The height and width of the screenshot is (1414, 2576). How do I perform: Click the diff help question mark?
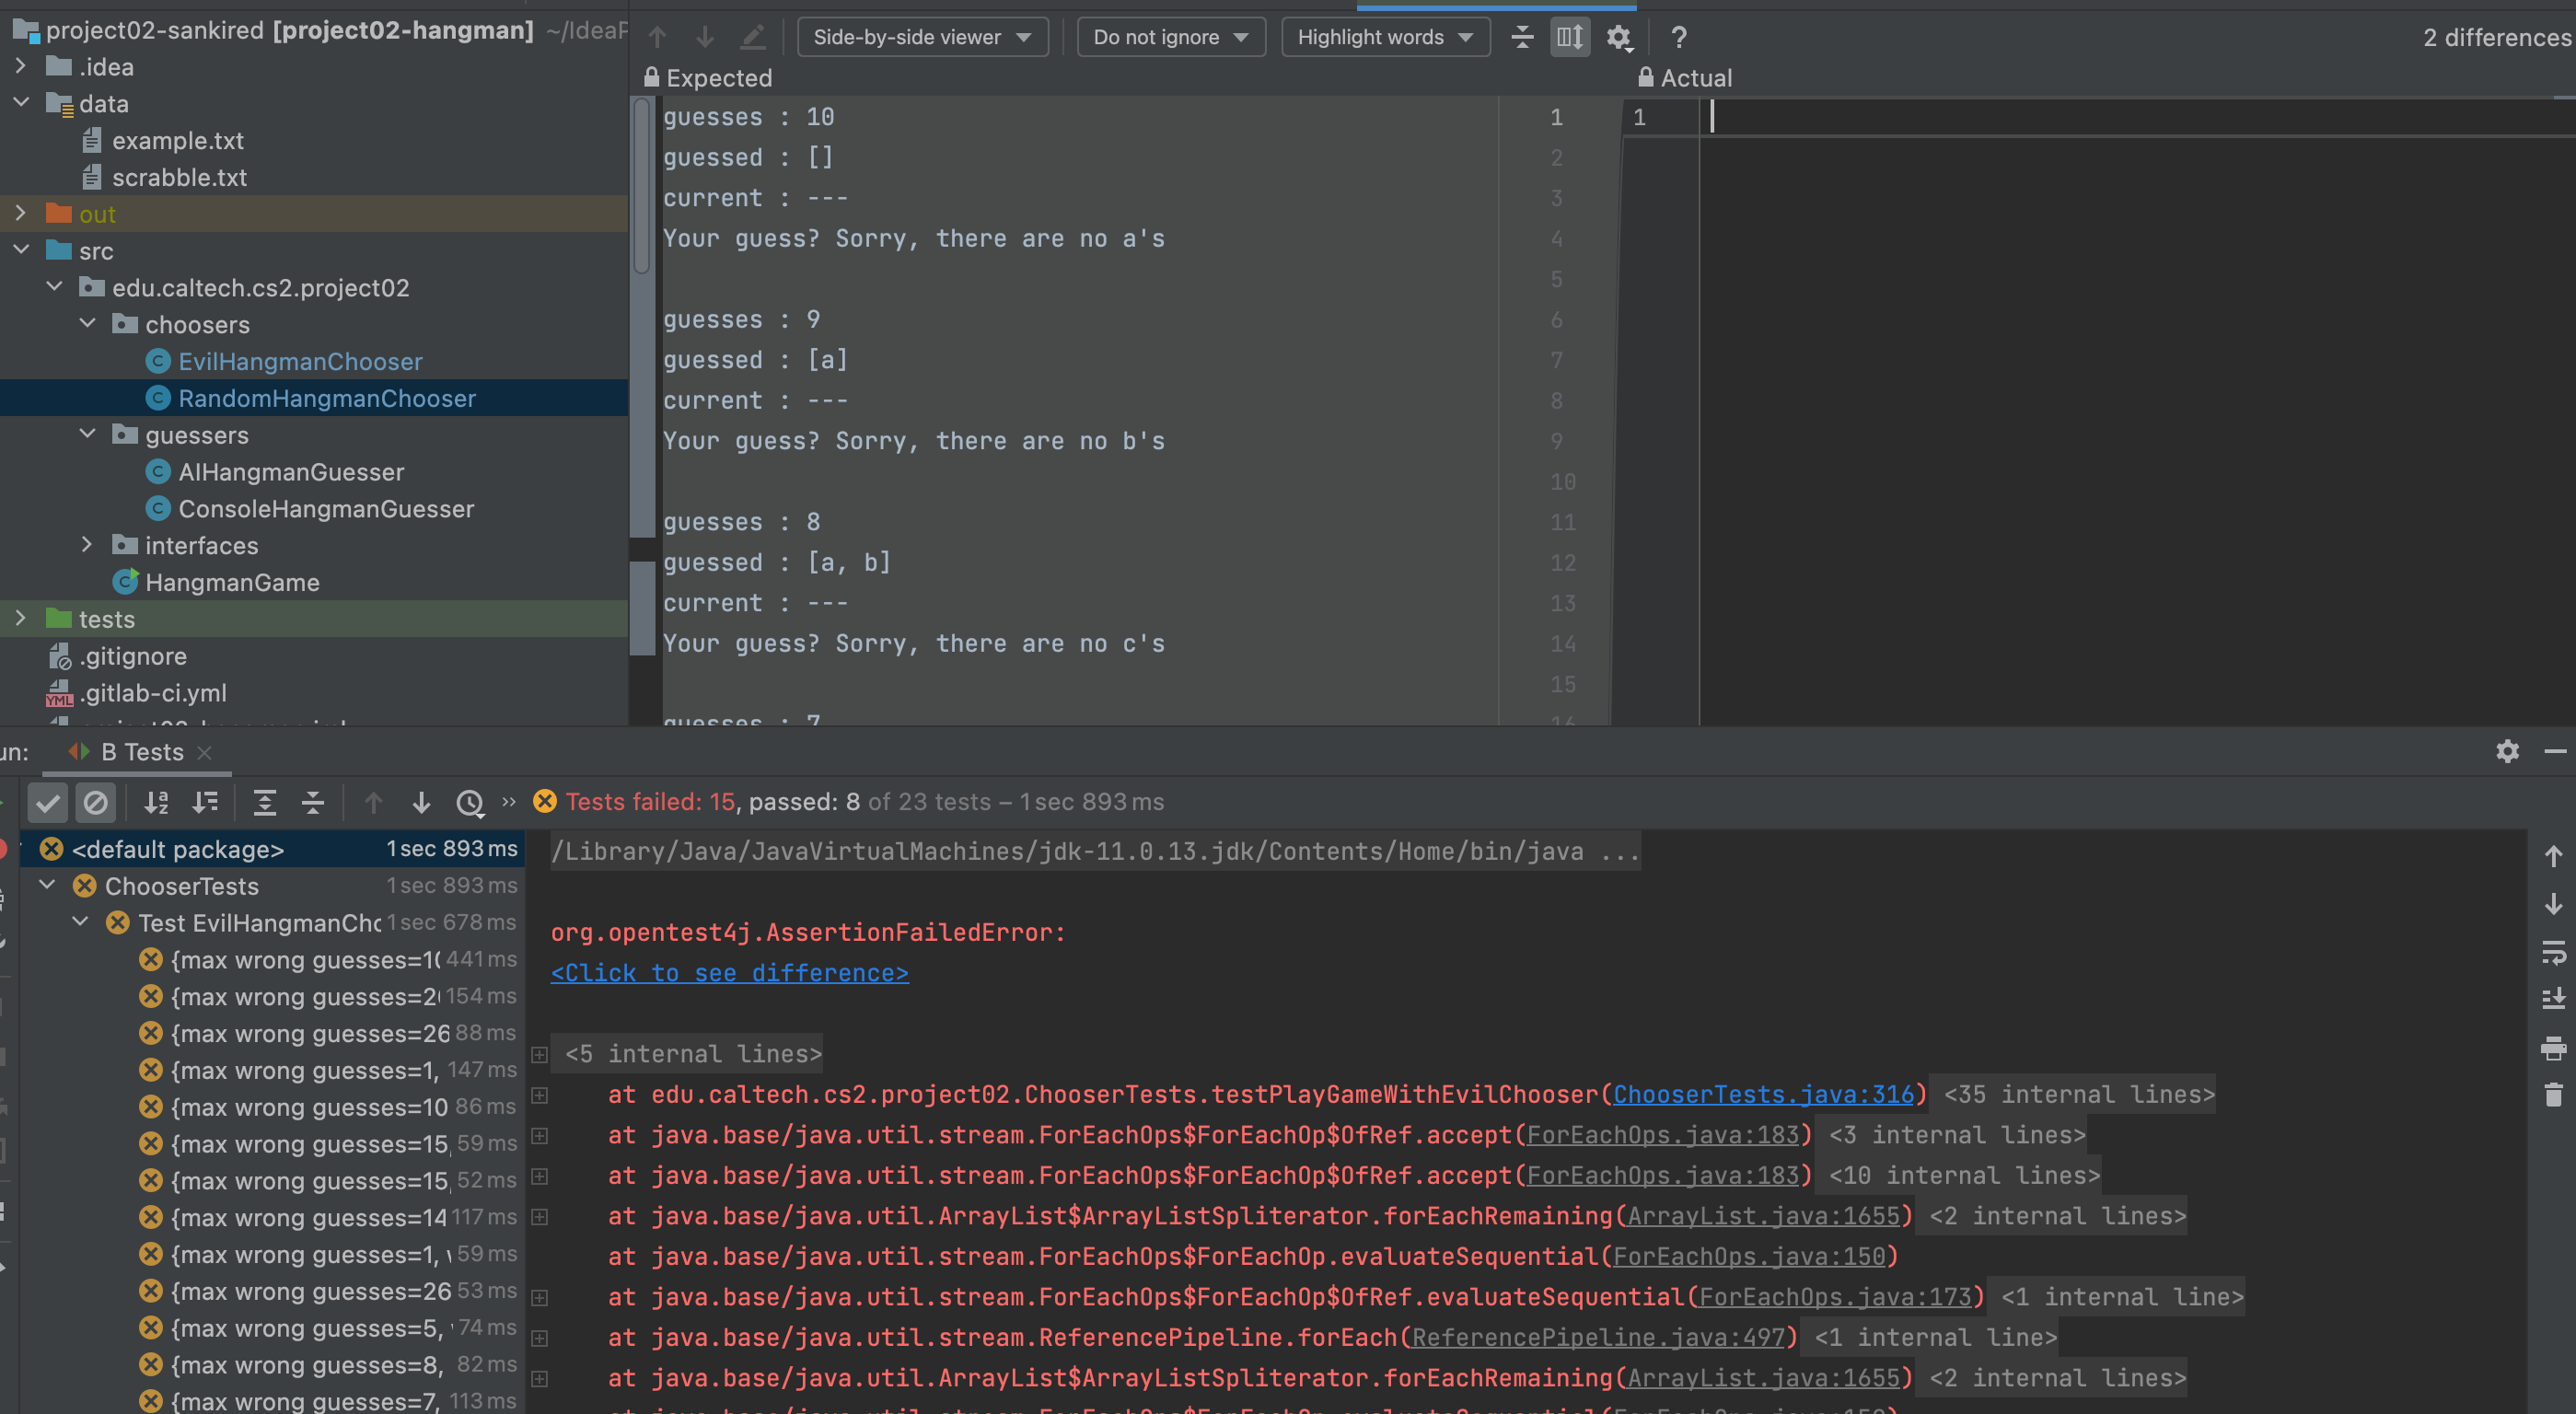click(1679, 37)
